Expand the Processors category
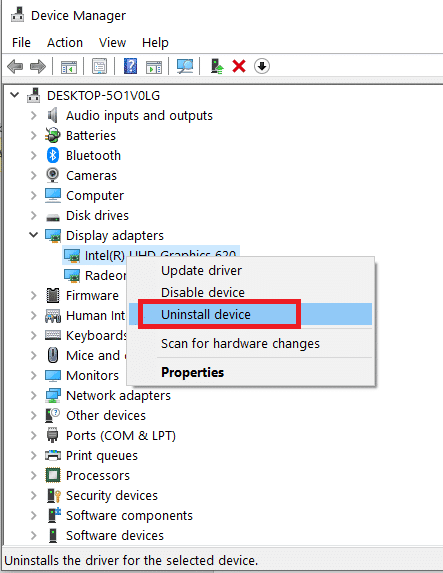443x573 pixels. 34,475
